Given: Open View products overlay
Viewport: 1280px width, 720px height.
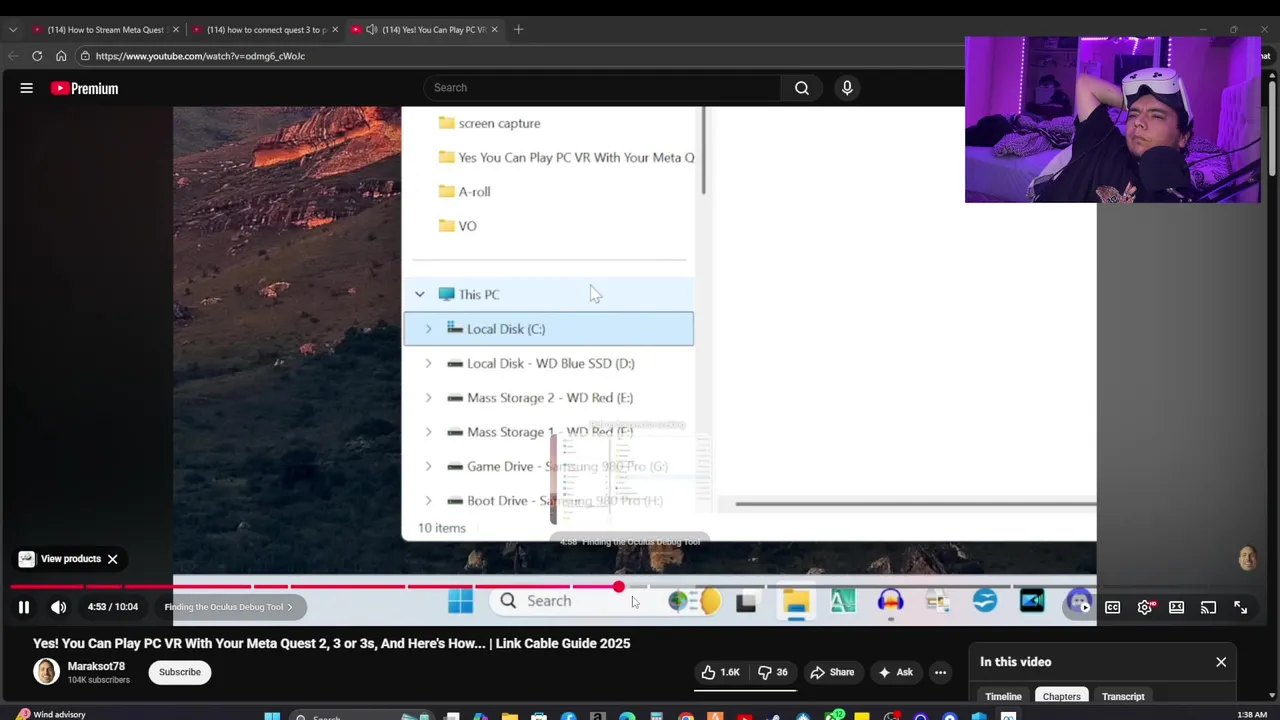Looking at the screenshot, I should point(60,559).
